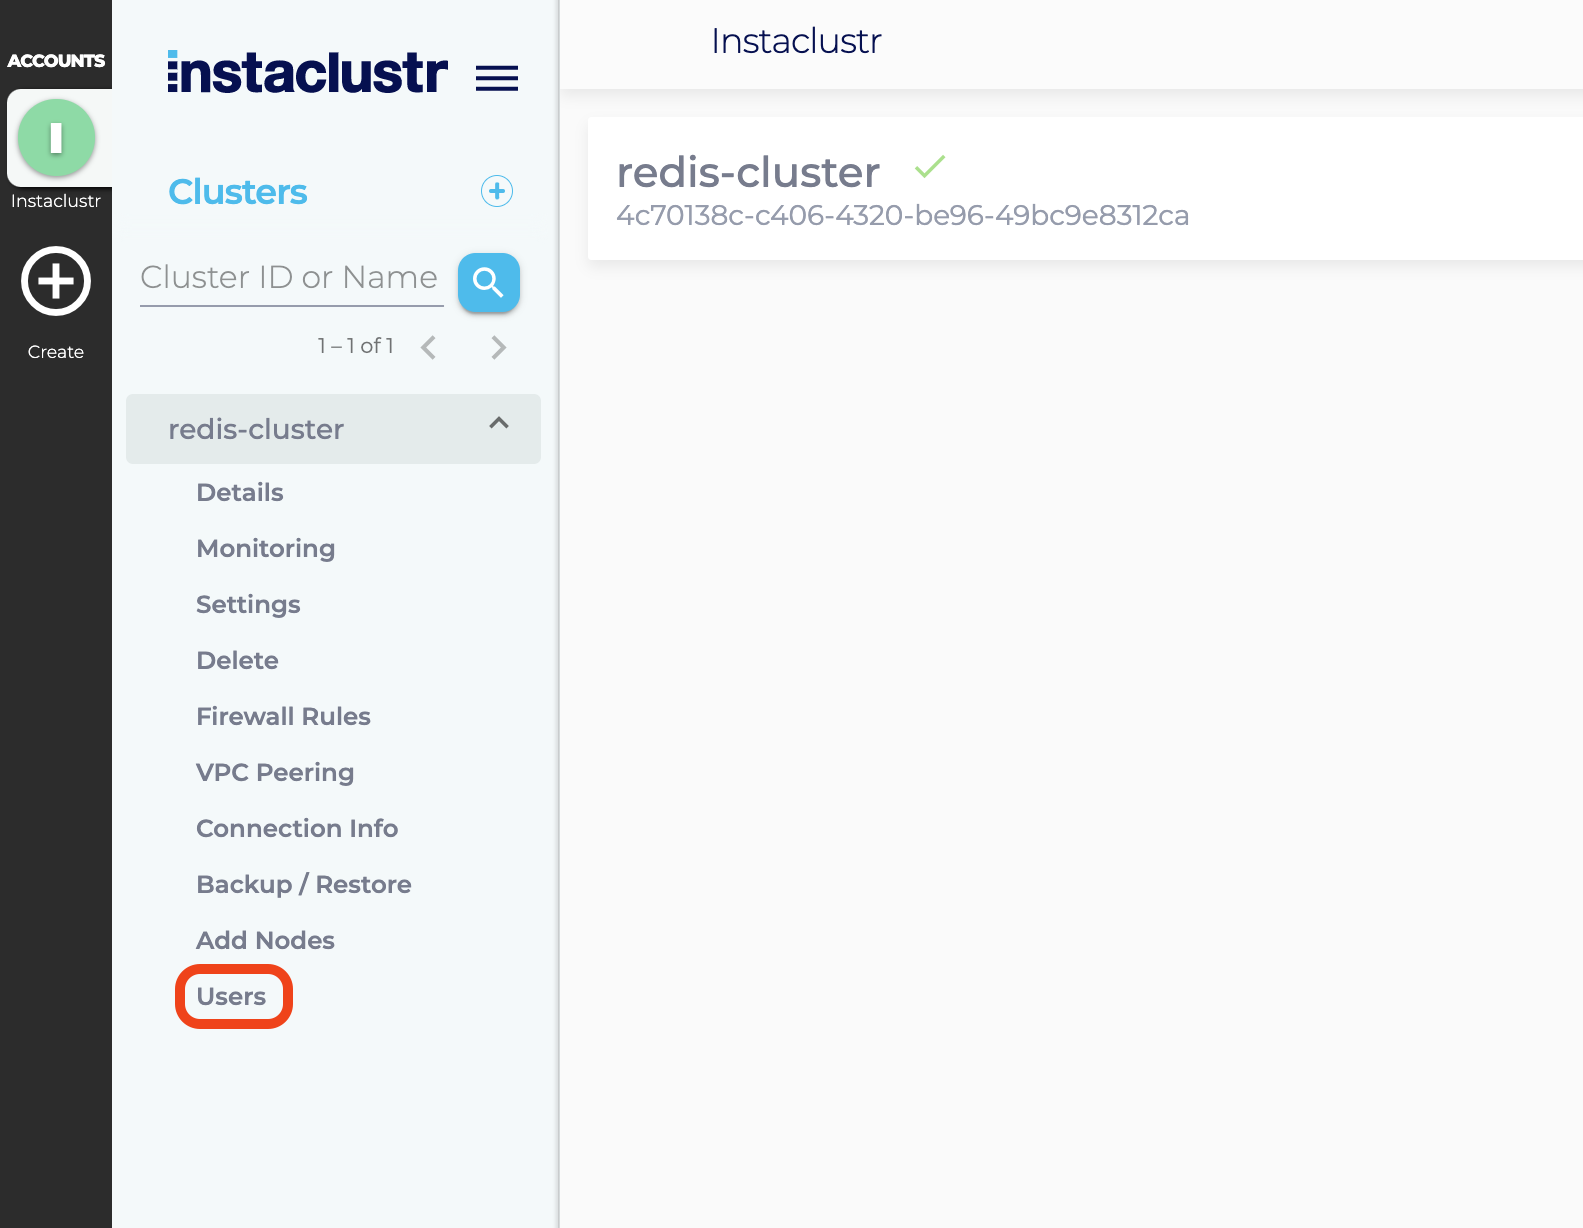
Task: Open Backup / Restore page
Action: [x=304, y=884]
